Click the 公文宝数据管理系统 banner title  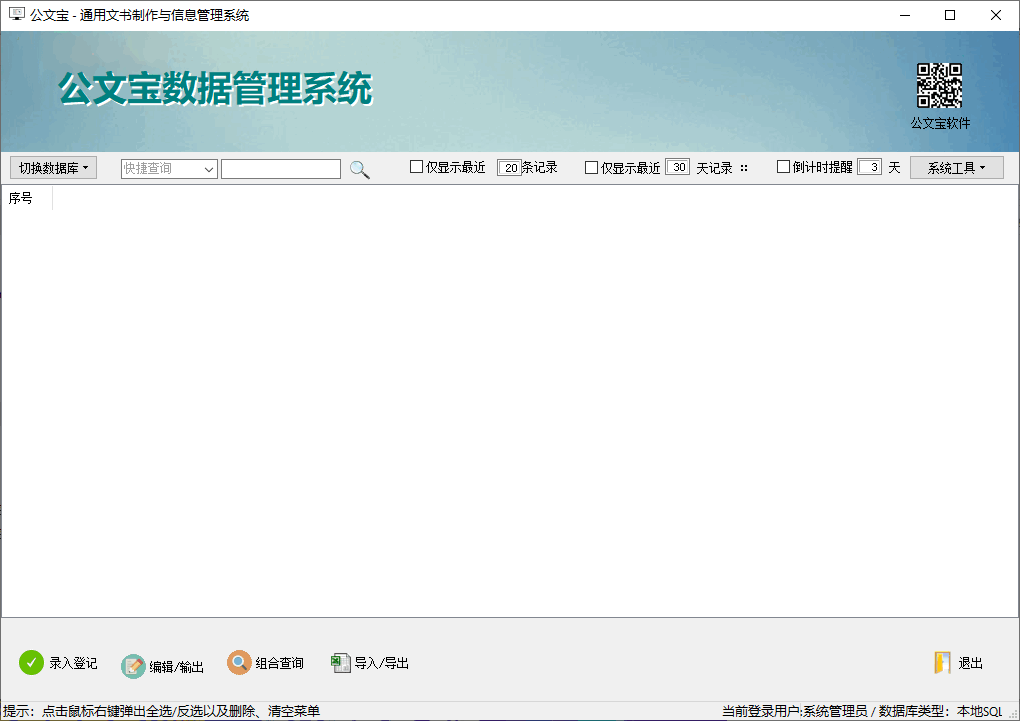click(x=215, y=88)
